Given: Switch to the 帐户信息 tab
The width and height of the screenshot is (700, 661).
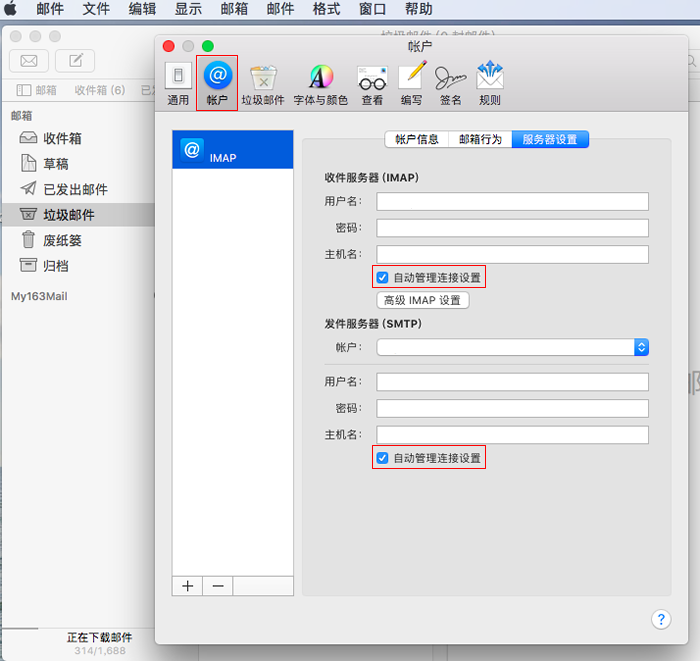Looking at the screenshot, I should coord(417,139).
